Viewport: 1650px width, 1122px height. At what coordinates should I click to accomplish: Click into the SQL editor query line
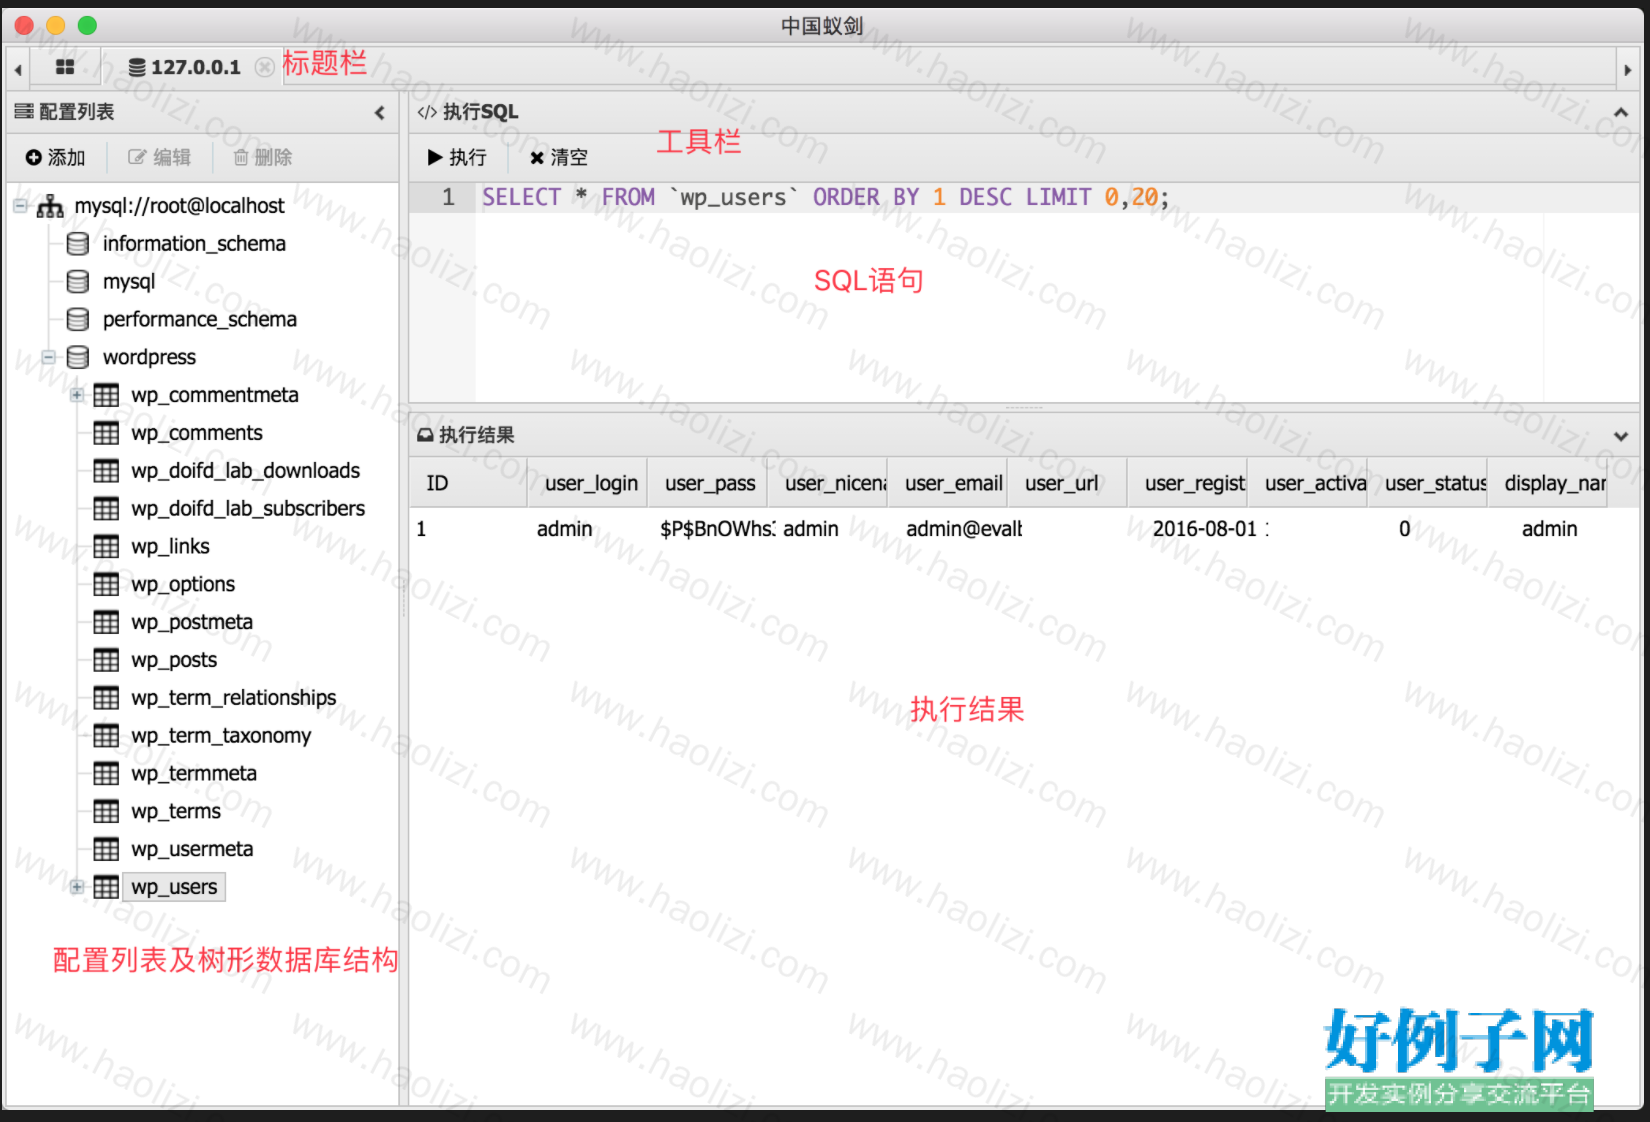pos(825,197)
